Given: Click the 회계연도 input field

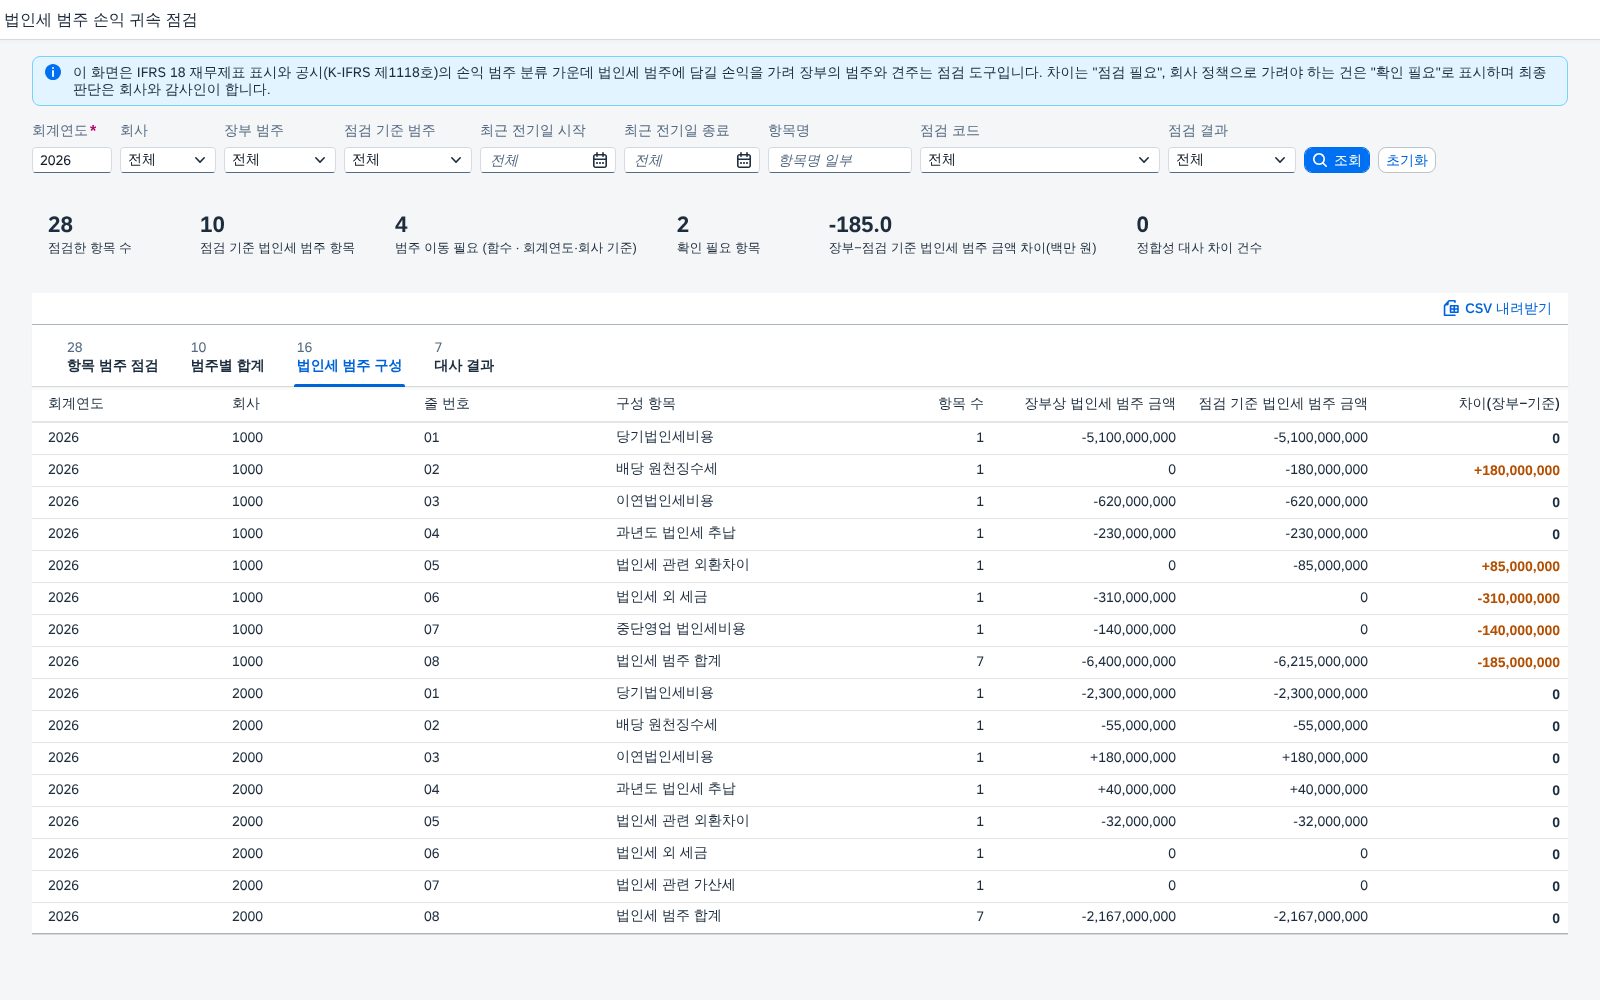Looking at the screenshot, I should pyautogui.click(x=72, y=160).
